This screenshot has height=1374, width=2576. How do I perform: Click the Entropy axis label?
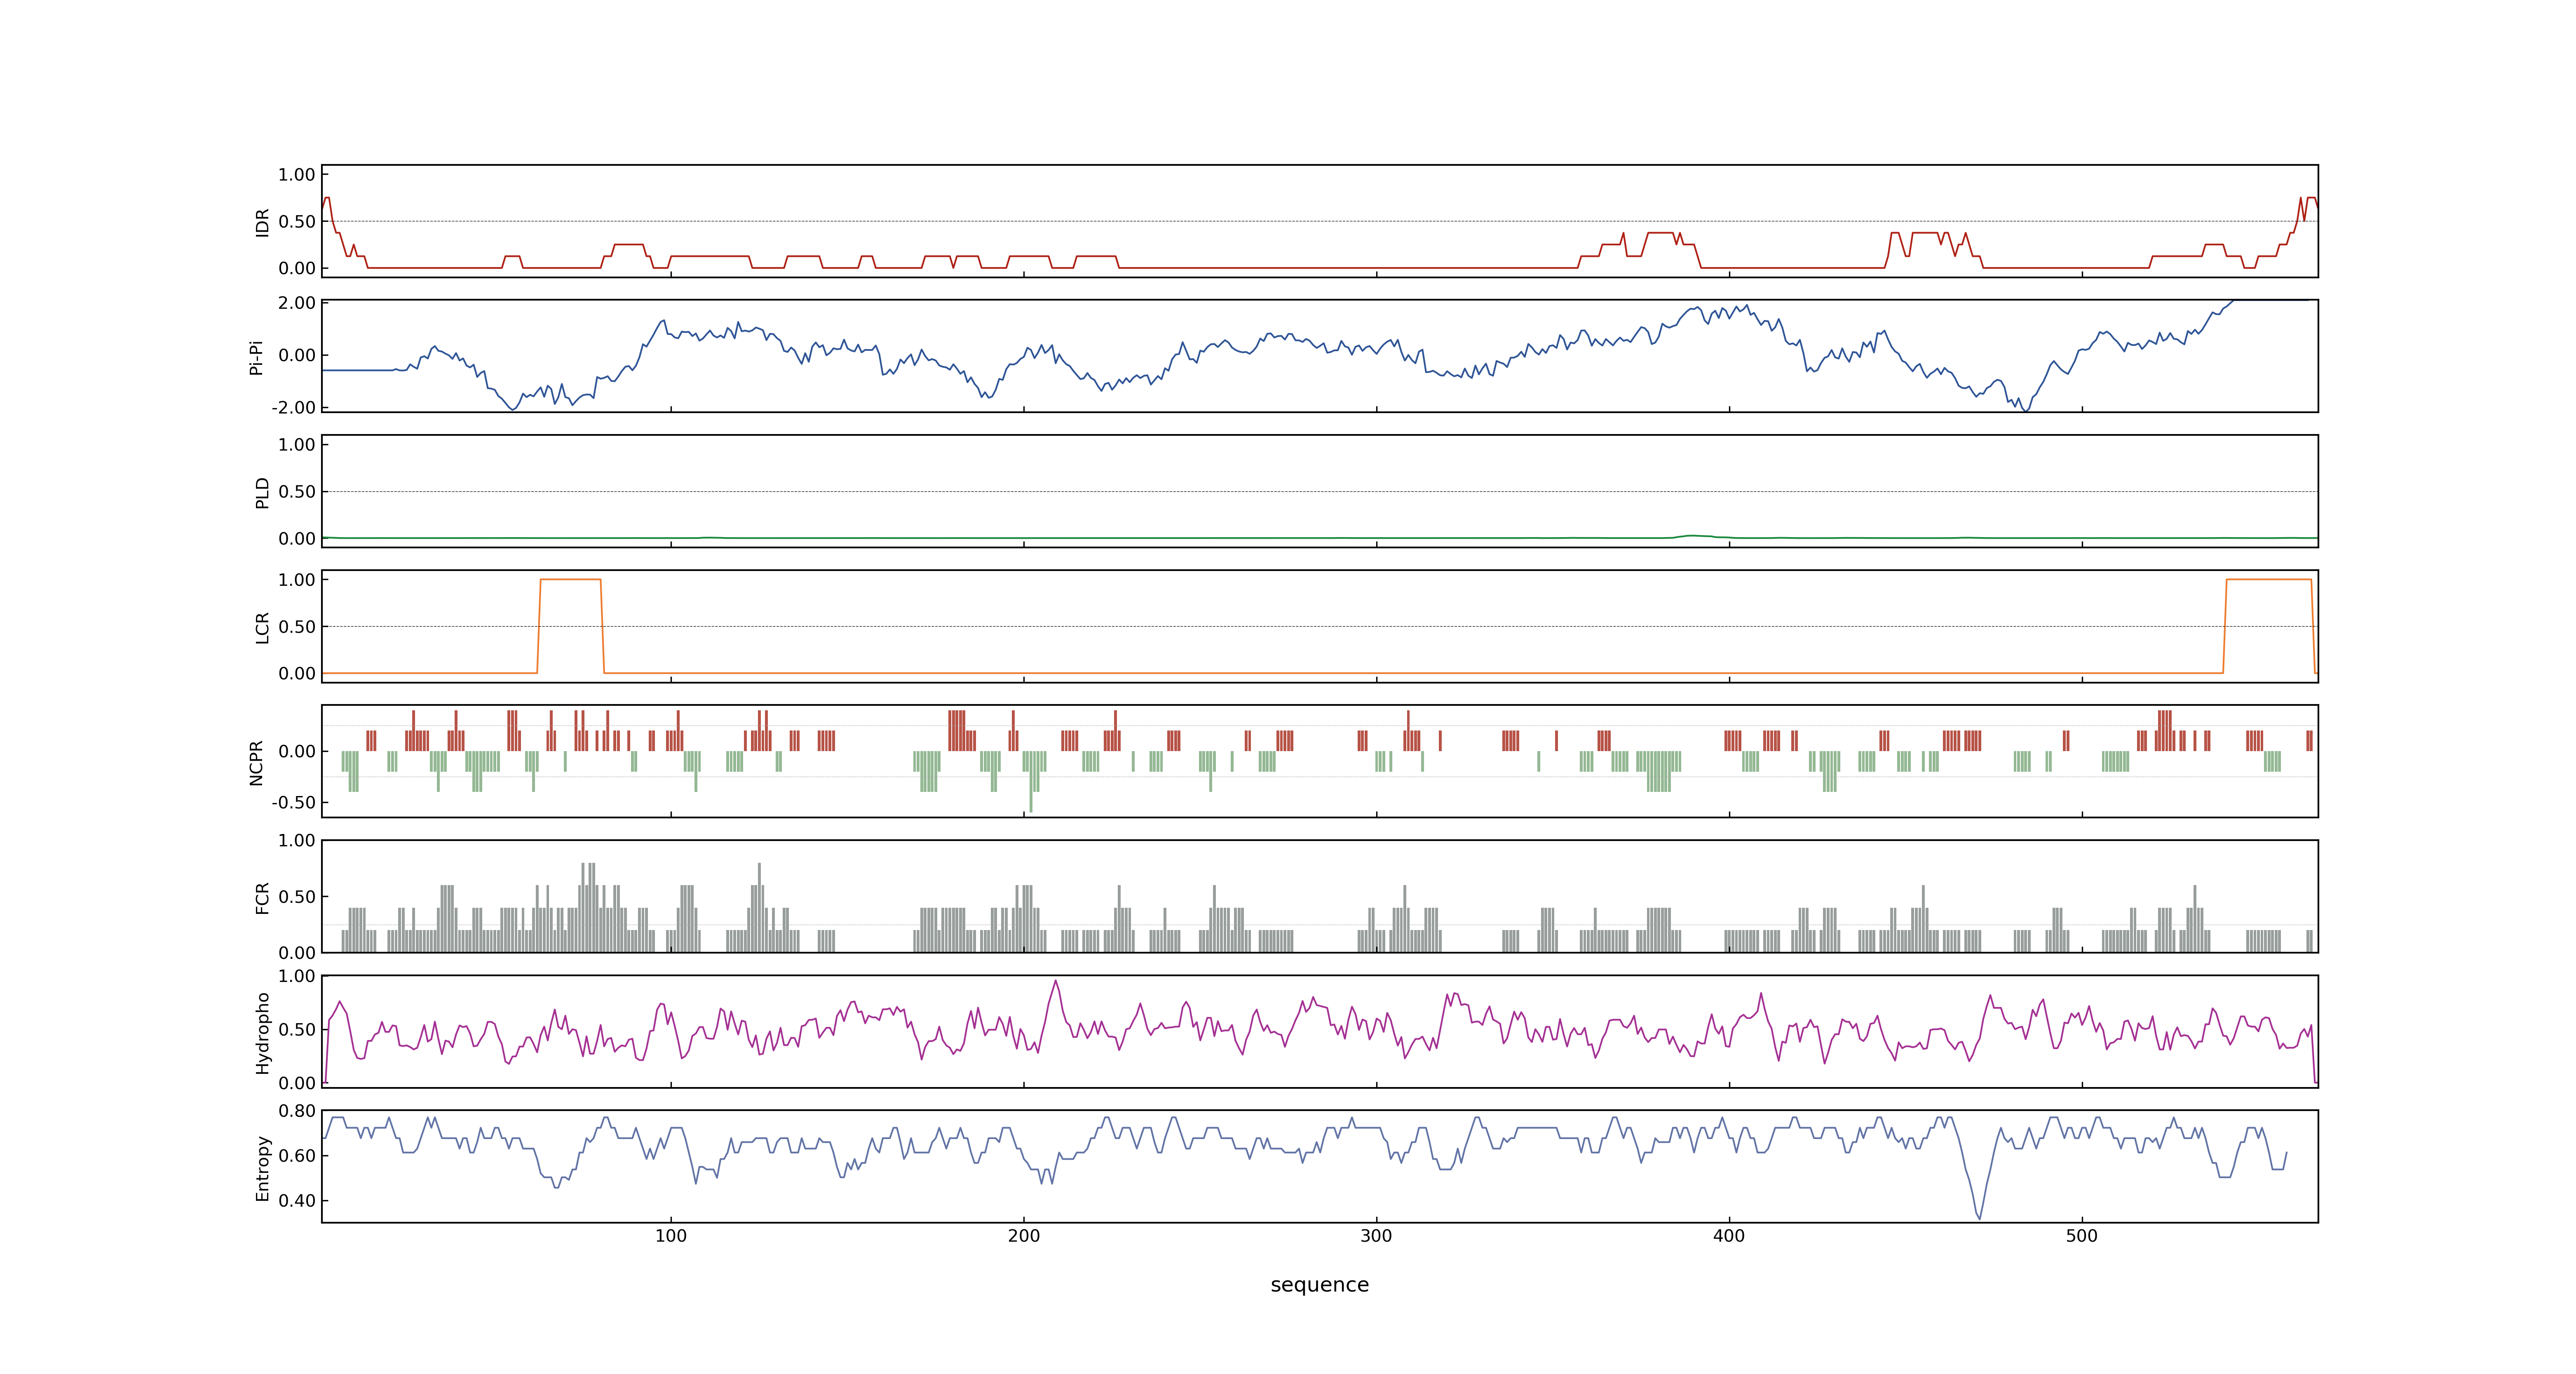(262, 1168)
